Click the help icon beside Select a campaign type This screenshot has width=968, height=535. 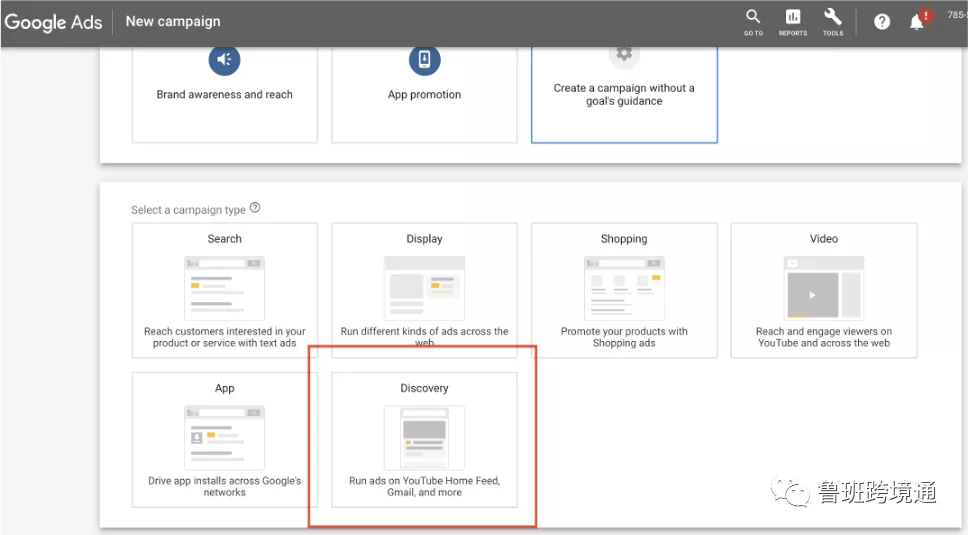(255, 208)
